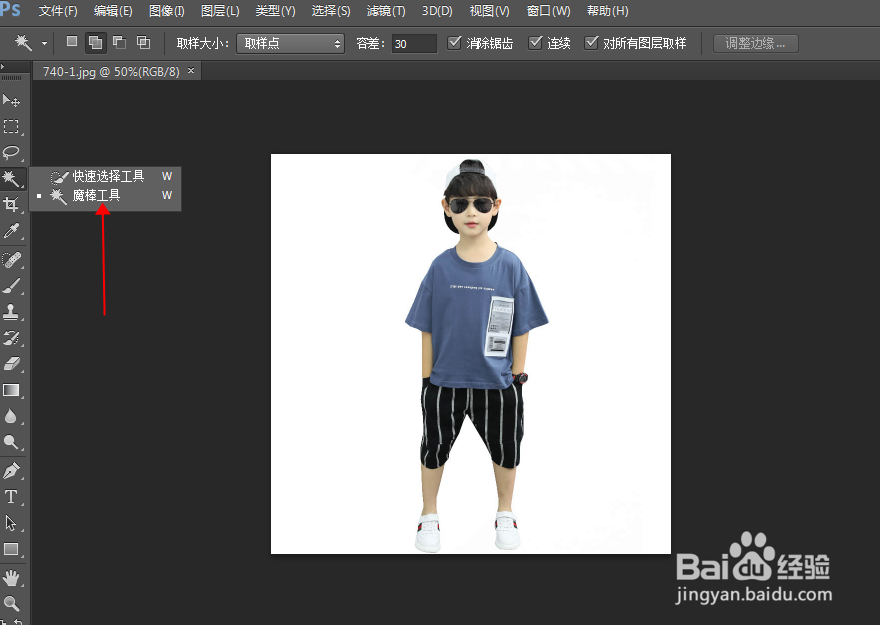
Task: Select the Gradient tool
Action: pyautogui.click(x=11, y=390)
